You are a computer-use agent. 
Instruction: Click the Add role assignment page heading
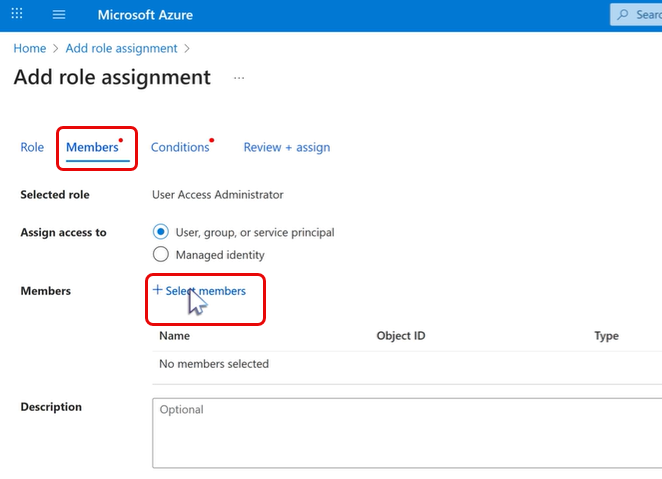112,77
